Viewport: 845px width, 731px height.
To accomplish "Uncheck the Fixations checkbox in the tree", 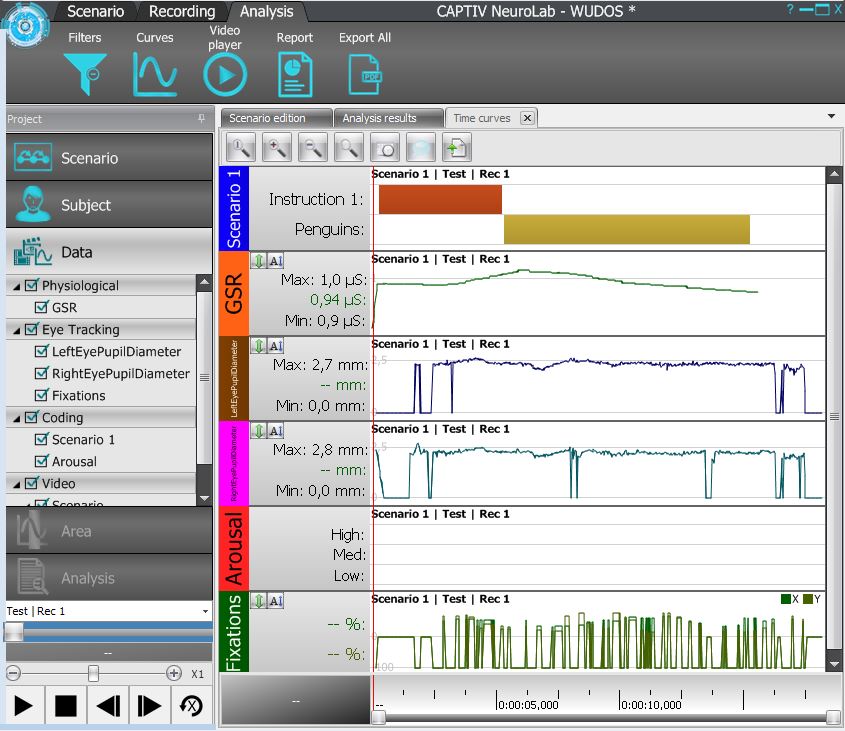I will (x=41, y=395).
